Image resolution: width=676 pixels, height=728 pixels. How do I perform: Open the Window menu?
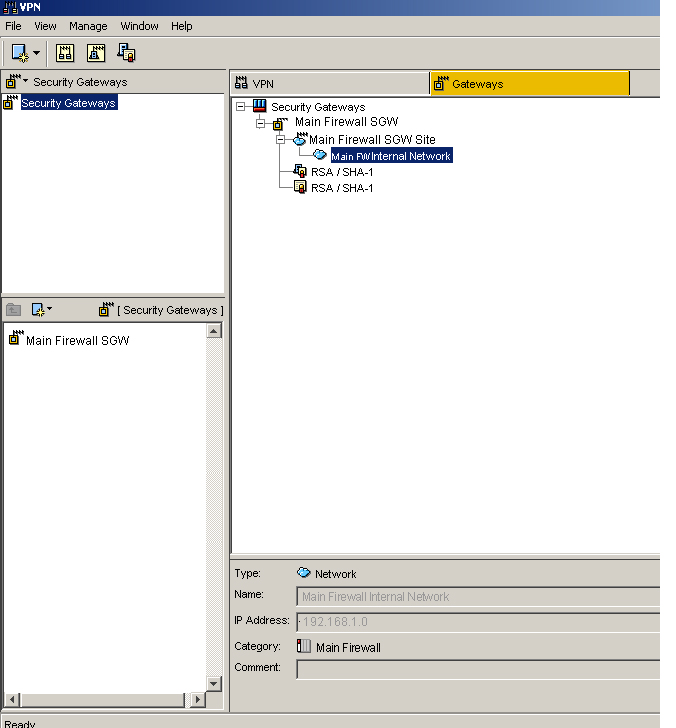[139, 26]
